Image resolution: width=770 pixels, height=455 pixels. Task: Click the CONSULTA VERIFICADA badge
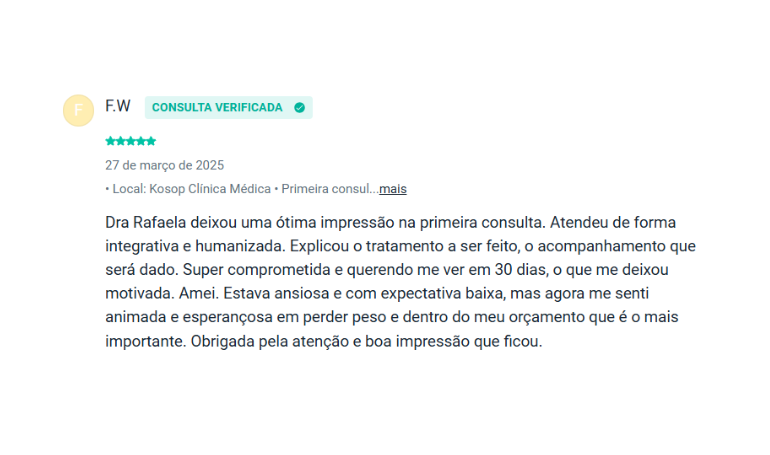[228, 107]
